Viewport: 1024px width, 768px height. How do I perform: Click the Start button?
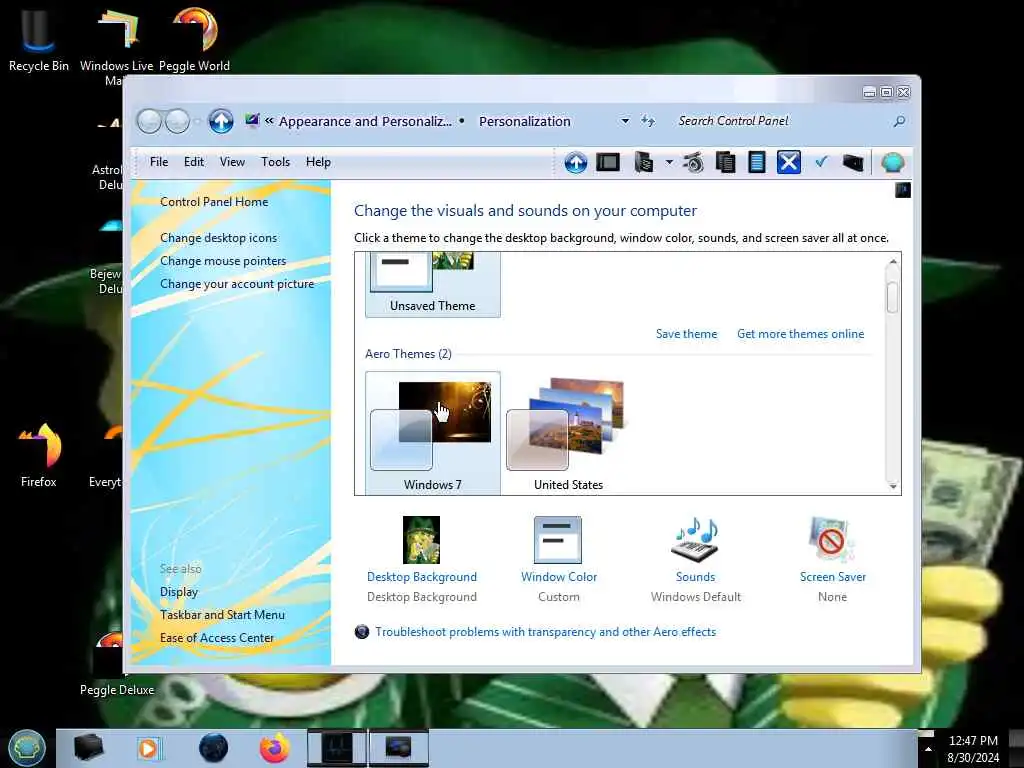coord(27,748)
